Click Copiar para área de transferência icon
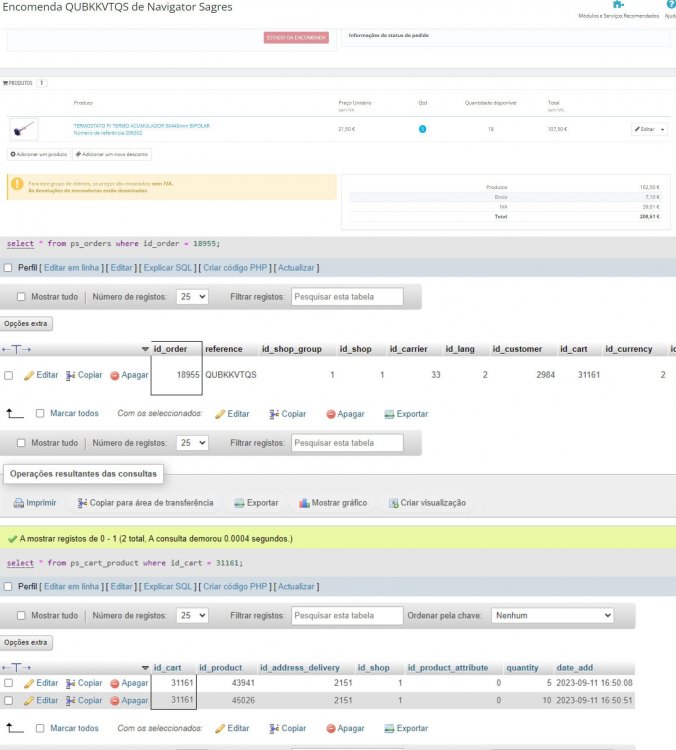676x750 pixels. click(82, 503)
